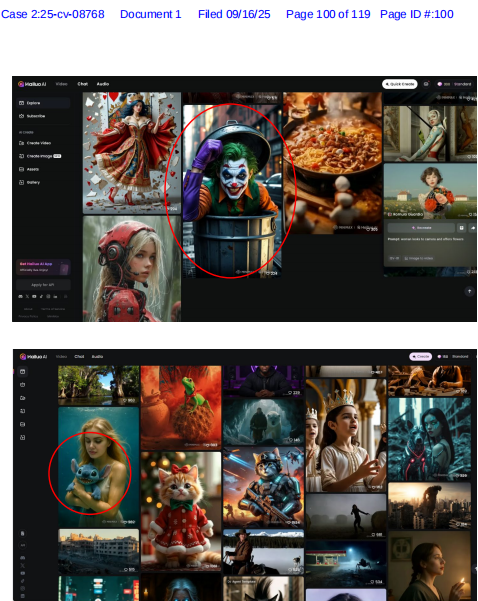The image size is (478, 601).
Task: Click Create Image icon in lower collapsed sidebar
Action: (x=22, y=411)
